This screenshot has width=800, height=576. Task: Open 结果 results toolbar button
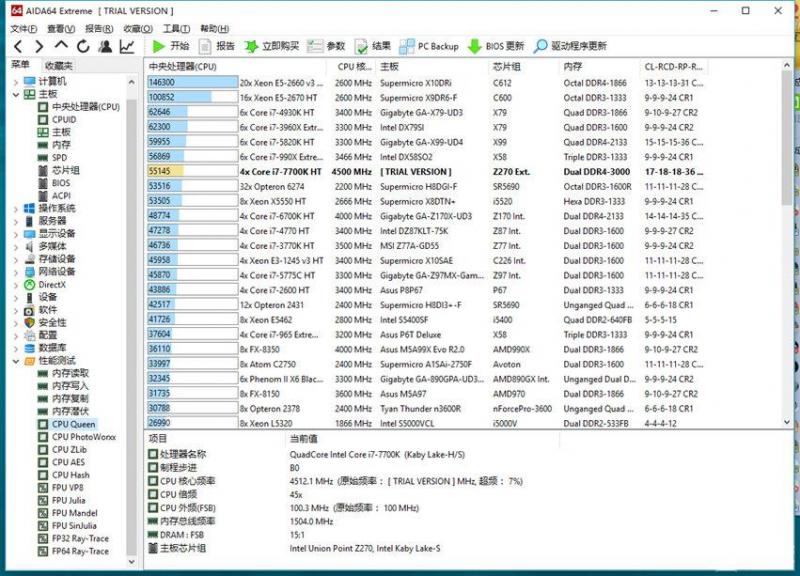tap(373, 46)
